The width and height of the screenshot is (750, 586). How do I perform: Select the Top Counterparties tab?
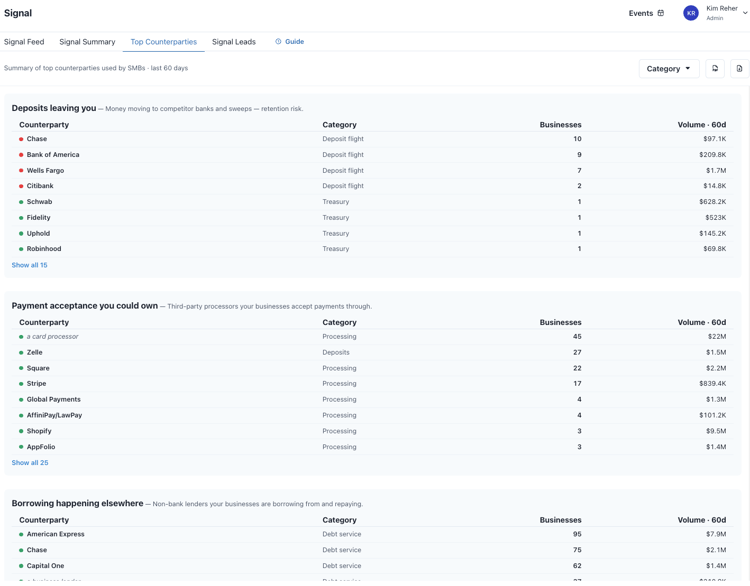(164, 42)
